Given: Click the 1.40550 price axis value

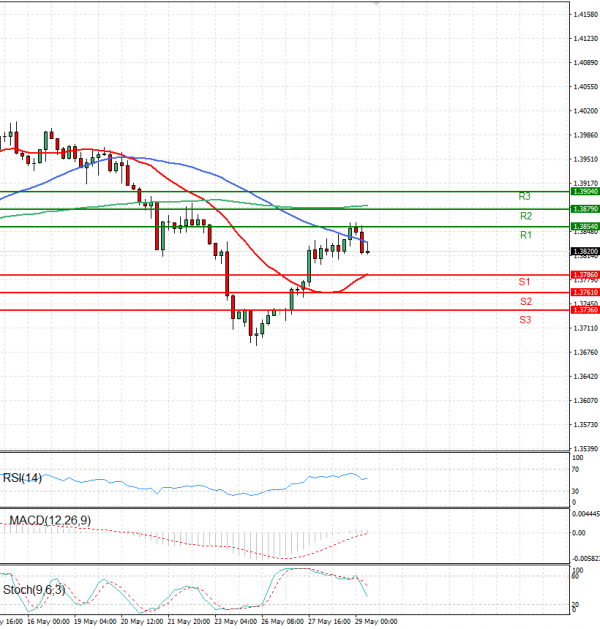Looking at the screenshot, I should 586,87.
